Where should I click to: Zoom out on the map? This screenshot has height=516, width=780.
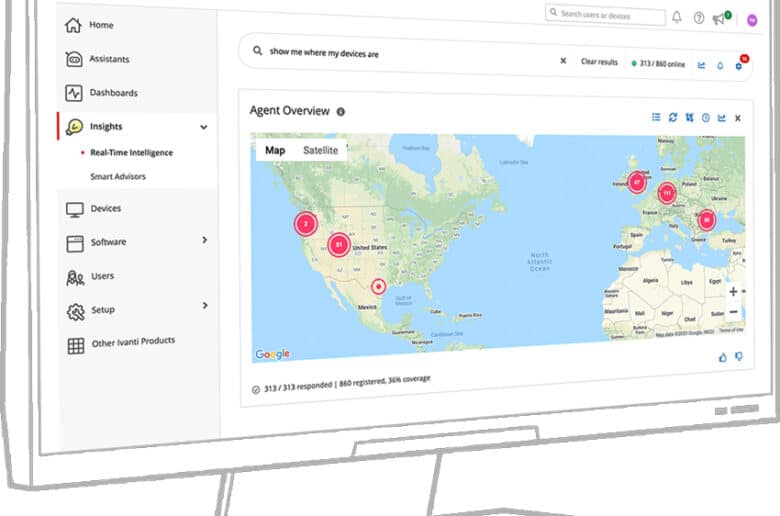(x=733, y=312)
